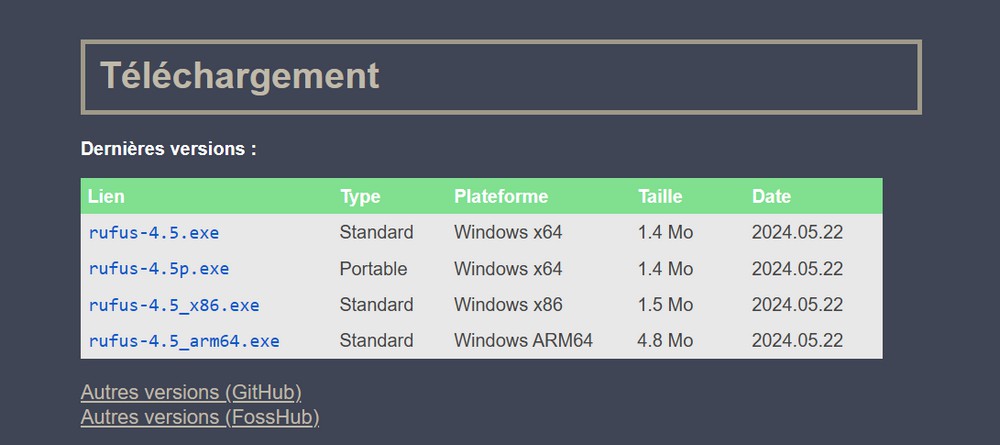This screenshot has width=1000, height=445.
Task: Click the 1.5 Mo size cell
Action: click(665, 305)
